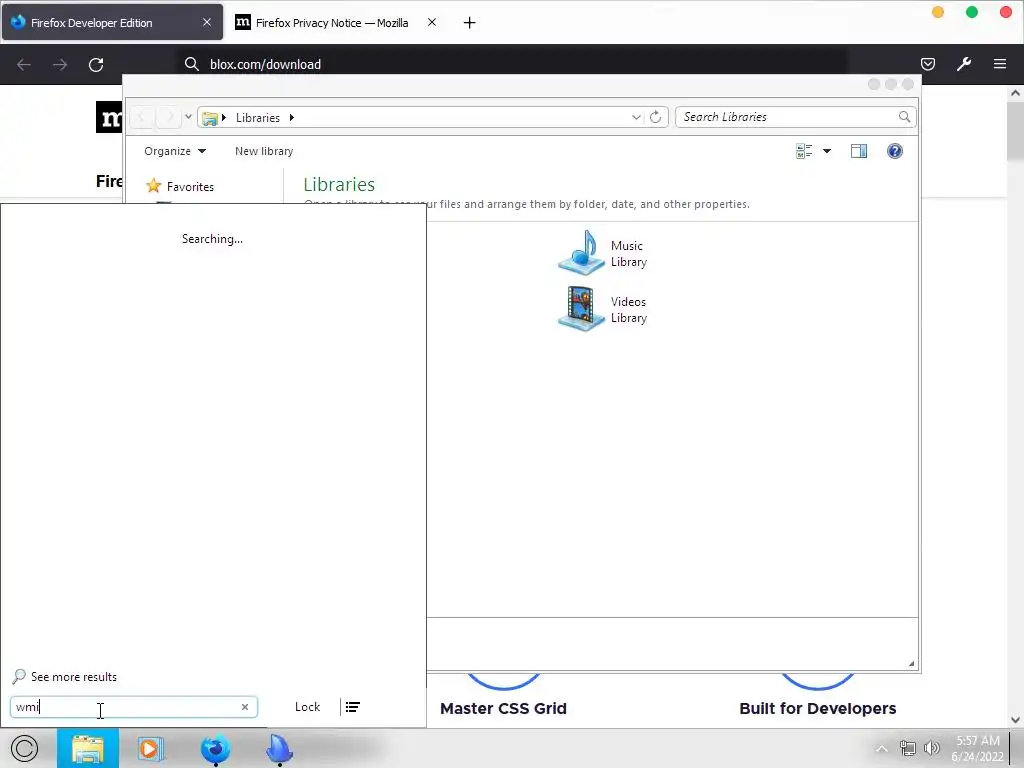1024x768 pixels.
Task: Click the Lock button
Action: (308, 707)
